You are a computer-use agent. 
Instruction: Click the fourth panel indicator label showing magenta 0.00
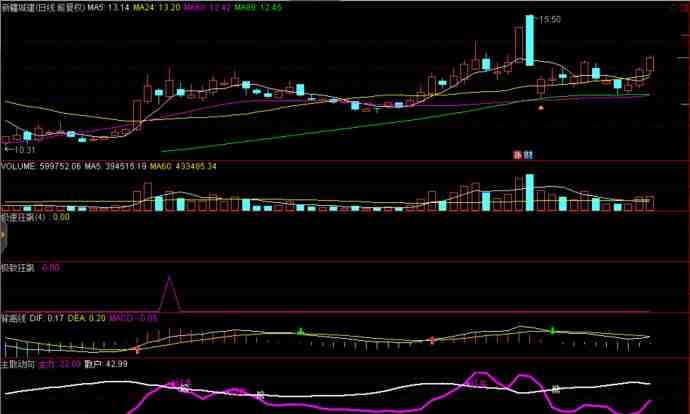tap(30, 267)
